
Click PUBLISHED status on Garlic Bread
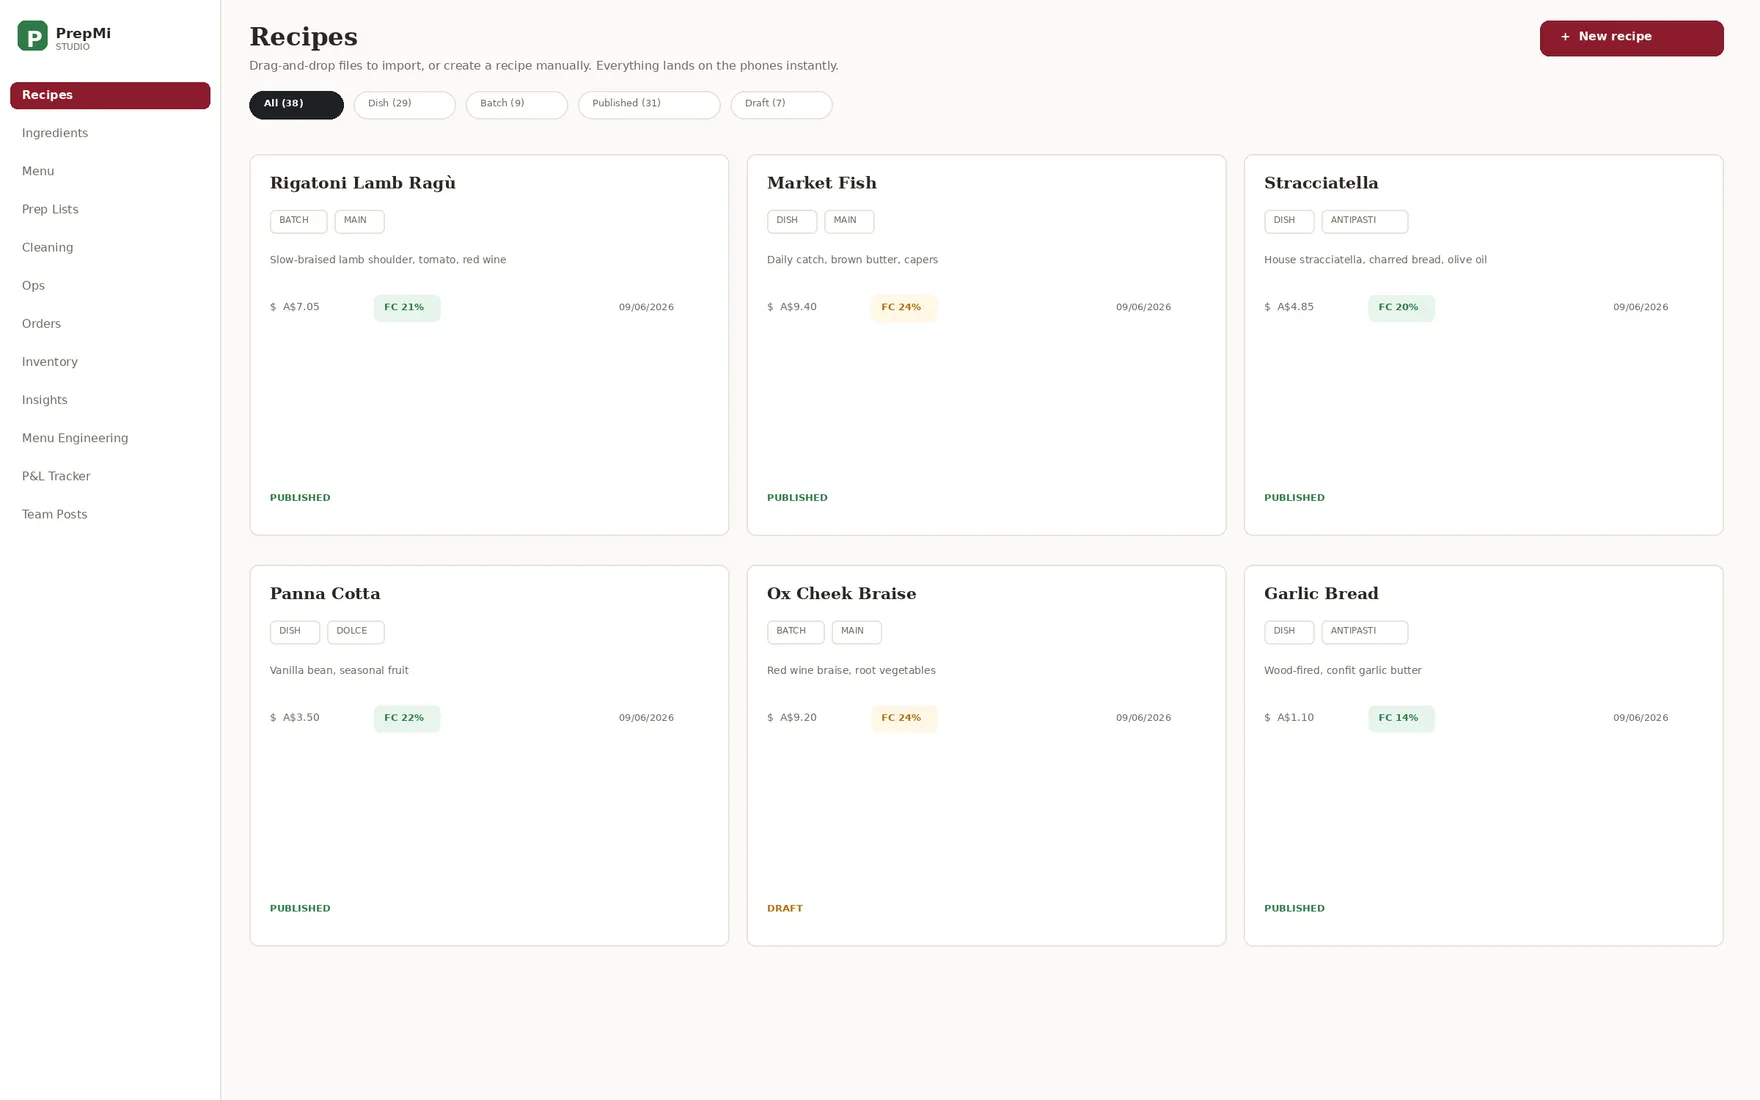(1294, 909)
